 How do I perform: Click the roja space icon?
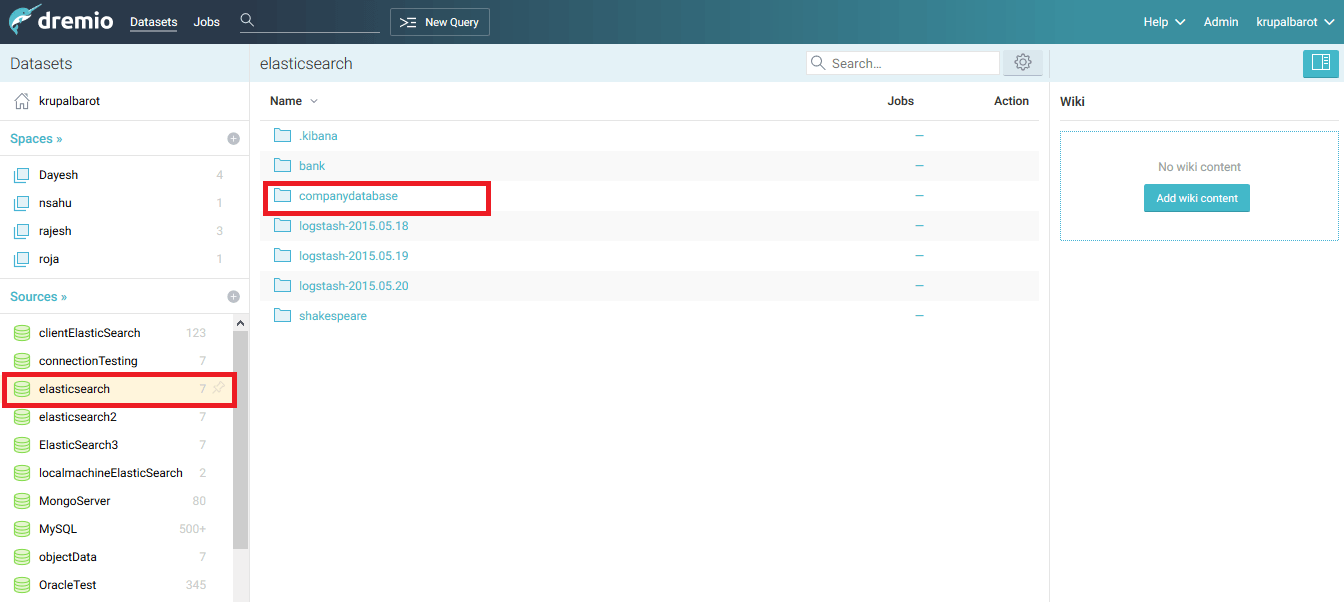coord(21,259)
